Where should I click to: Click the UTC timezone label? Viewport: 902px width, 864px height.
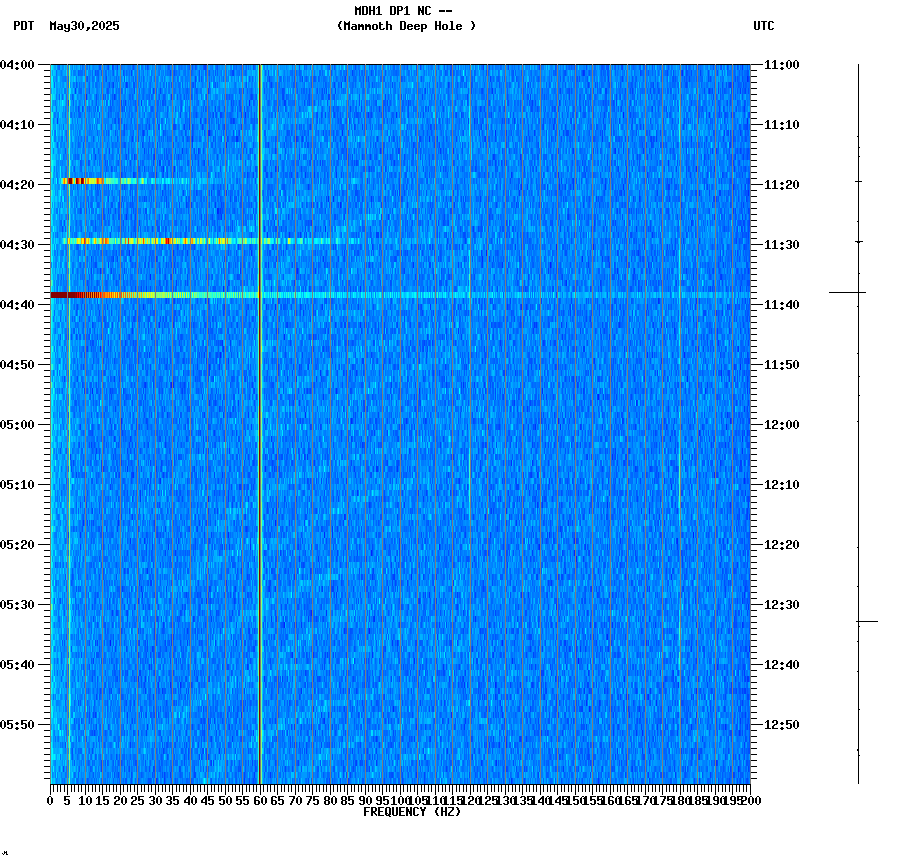coord(764,27)
